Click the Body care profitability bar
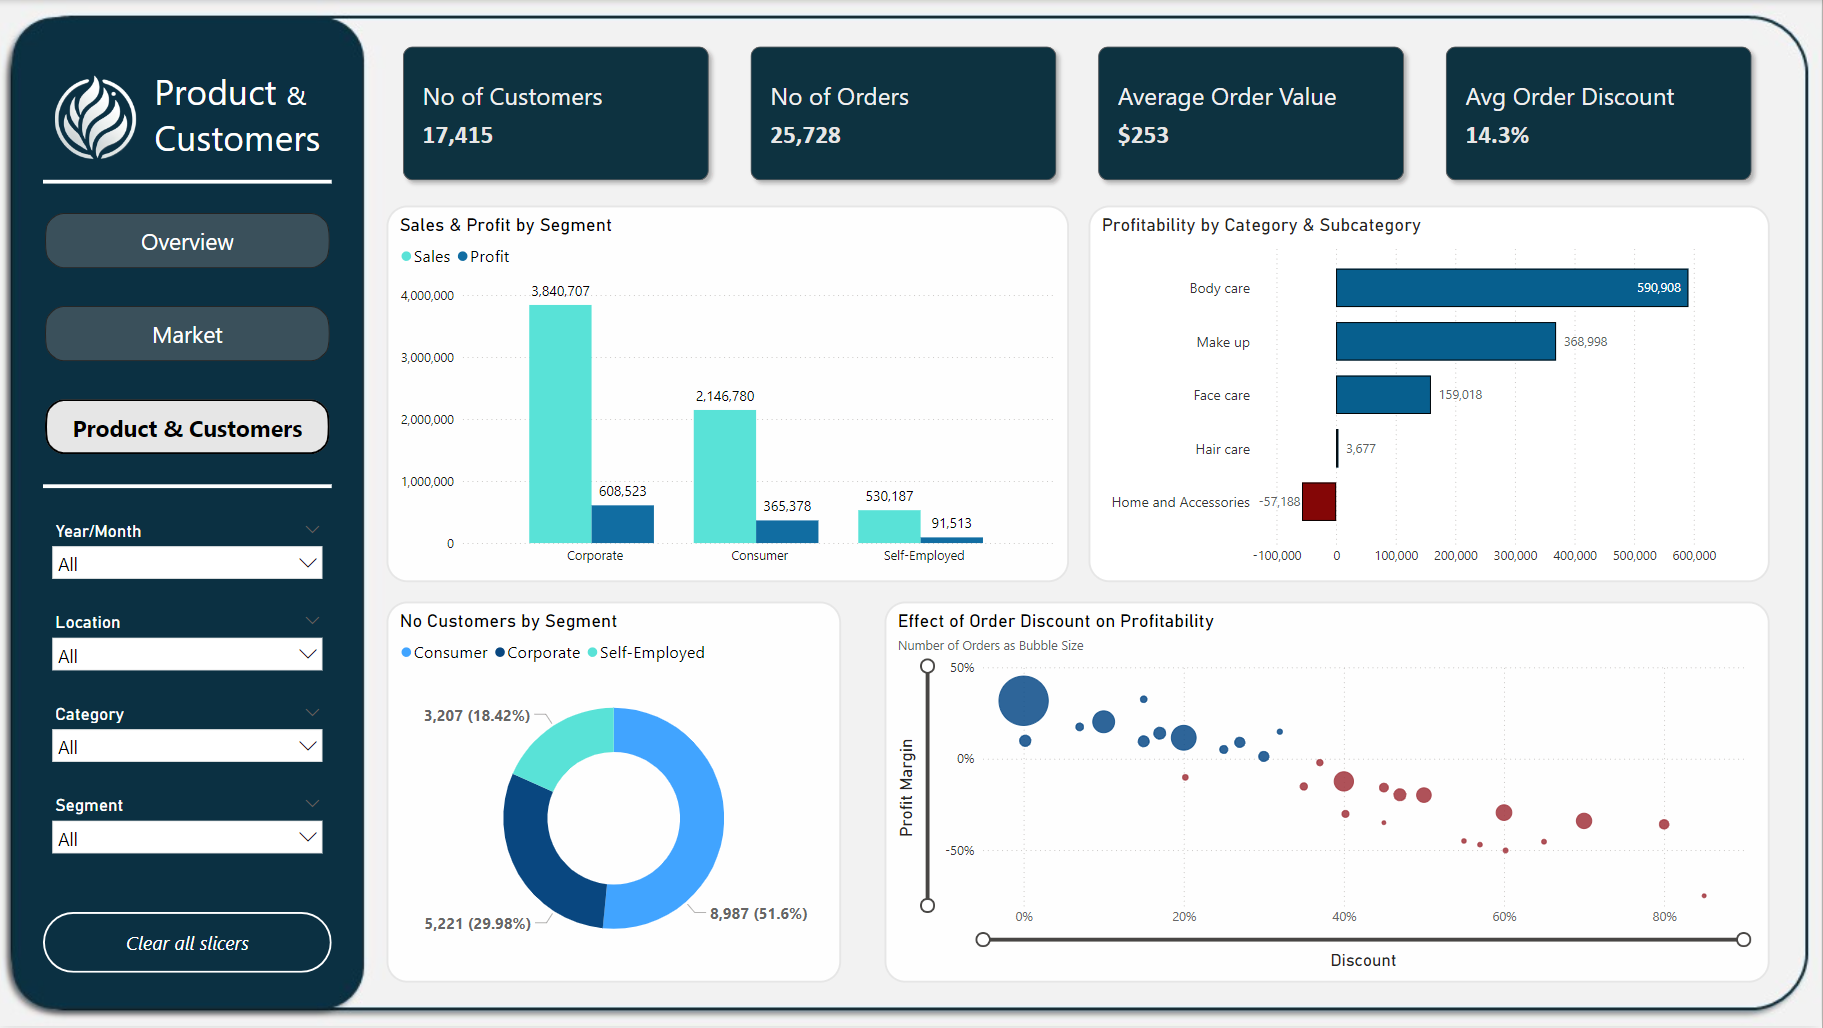 1510,287
